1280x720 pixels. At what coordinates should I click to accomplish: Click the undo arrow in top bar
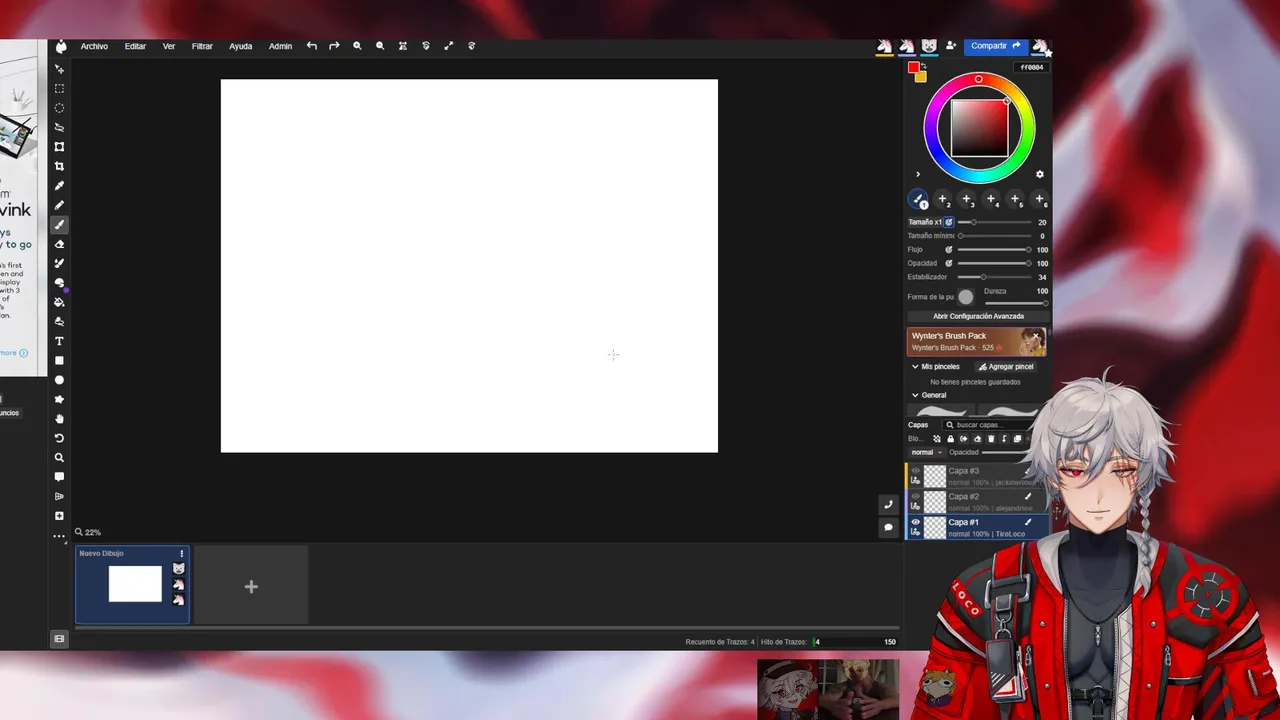point(312,46)
